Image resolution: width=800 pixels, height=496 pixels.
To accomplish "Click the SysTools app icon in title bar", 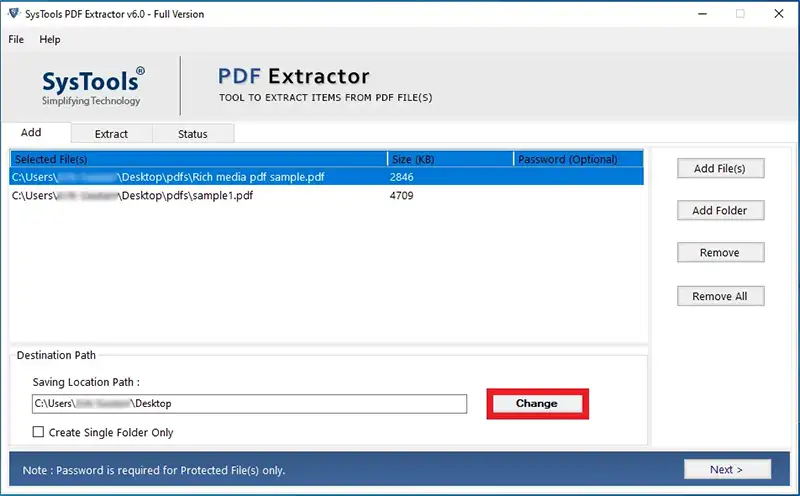I will tap(14, 13).
